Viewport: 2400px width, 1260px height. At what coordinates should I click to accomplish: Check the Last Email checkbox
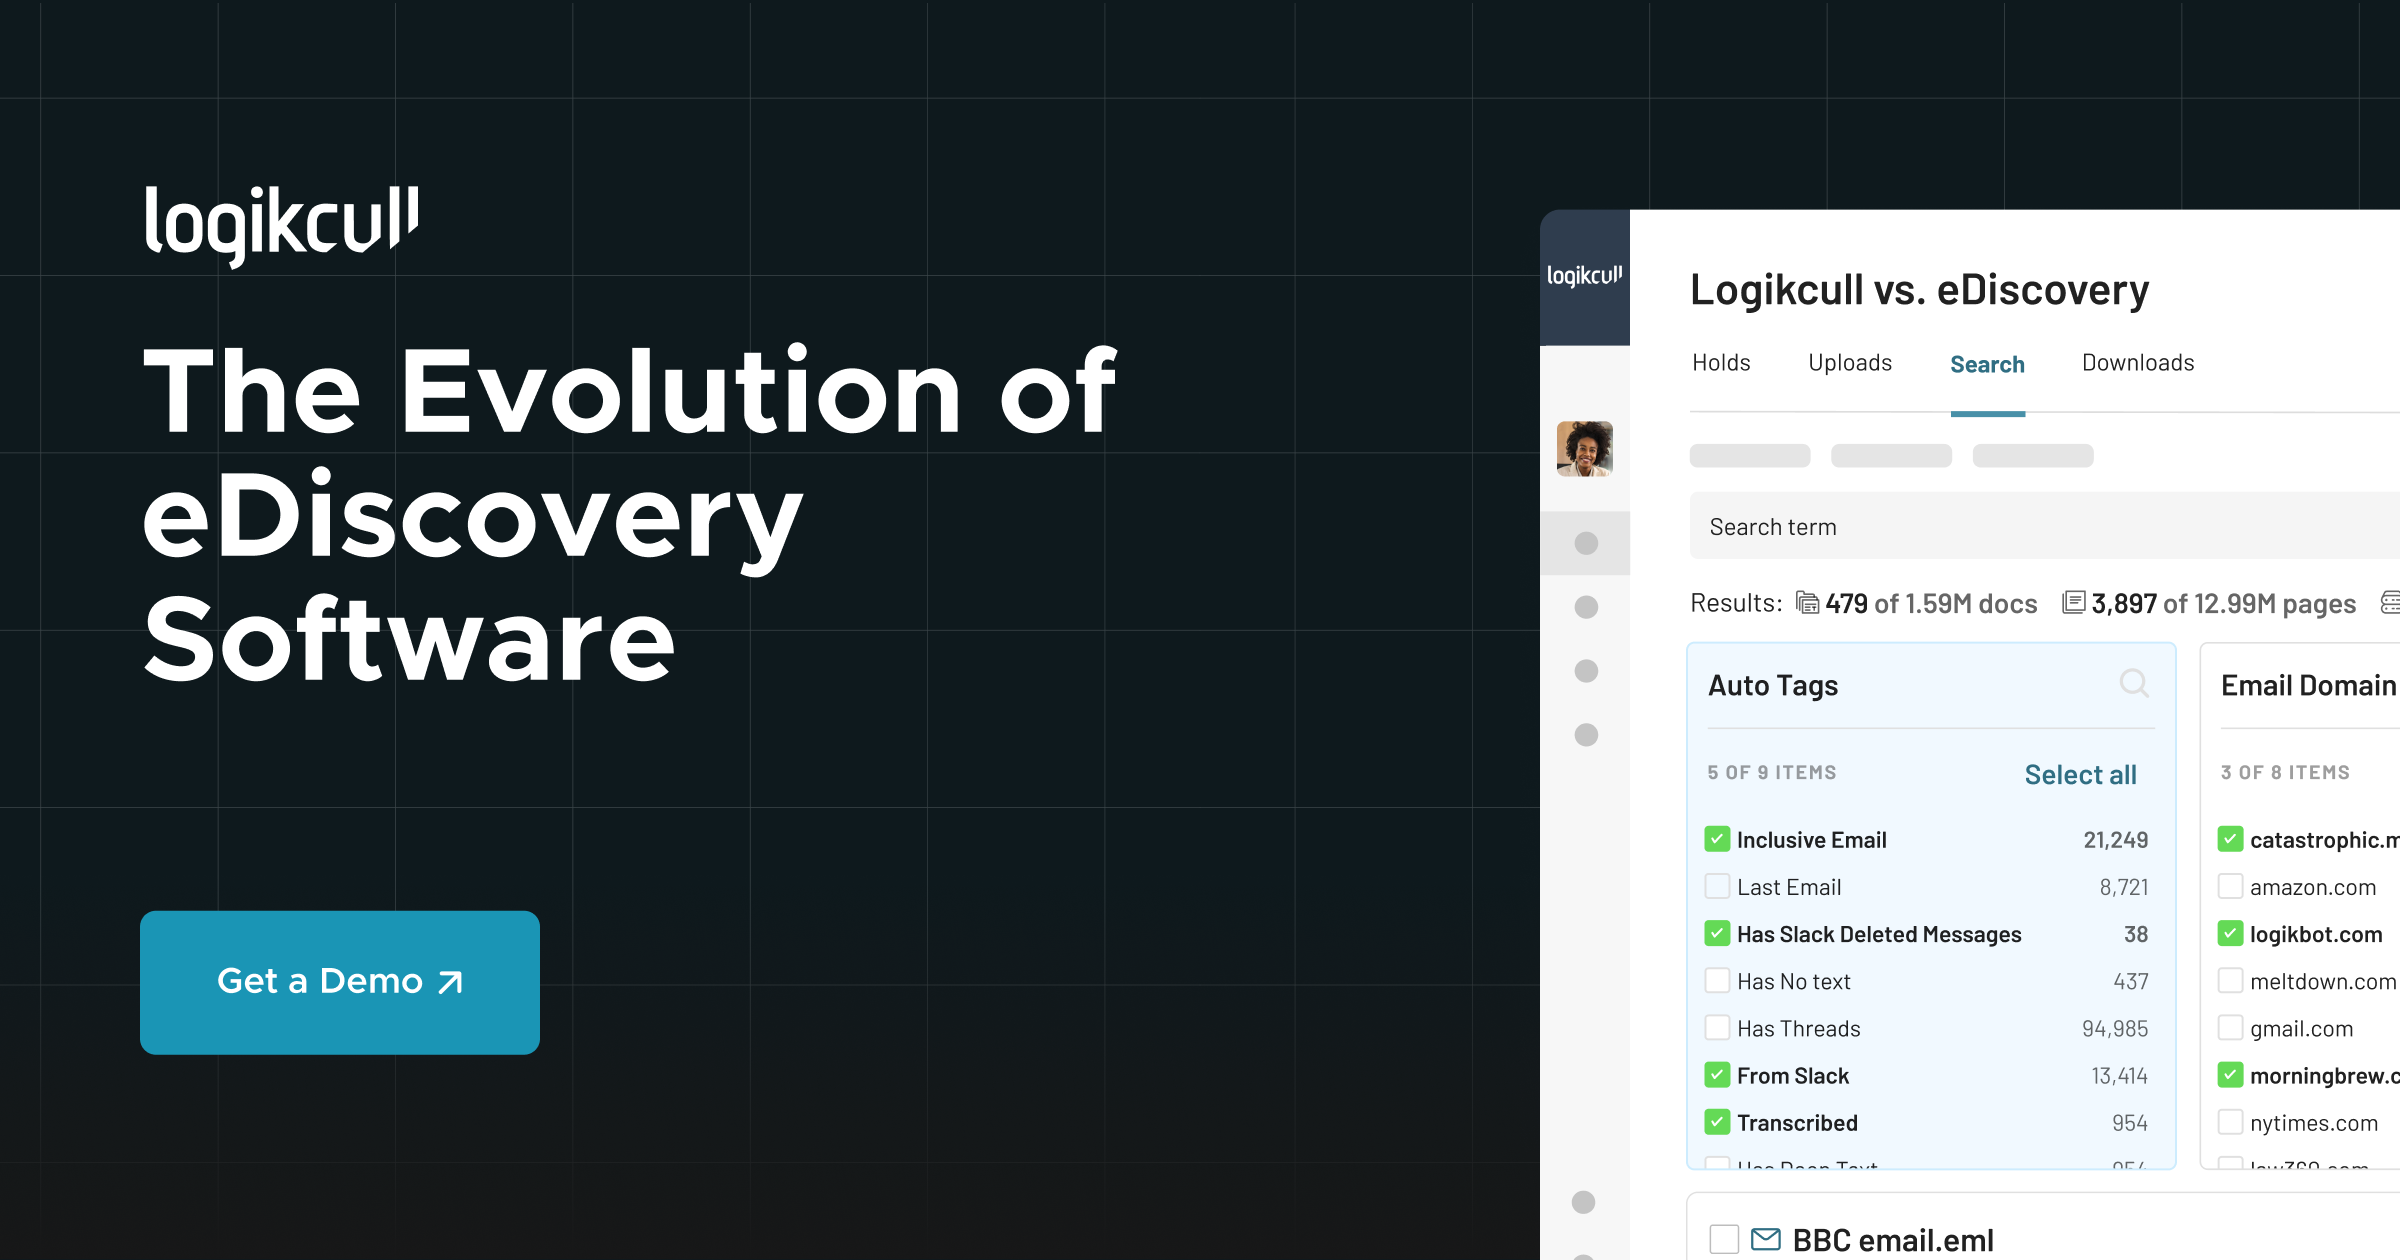(1717, 886)
